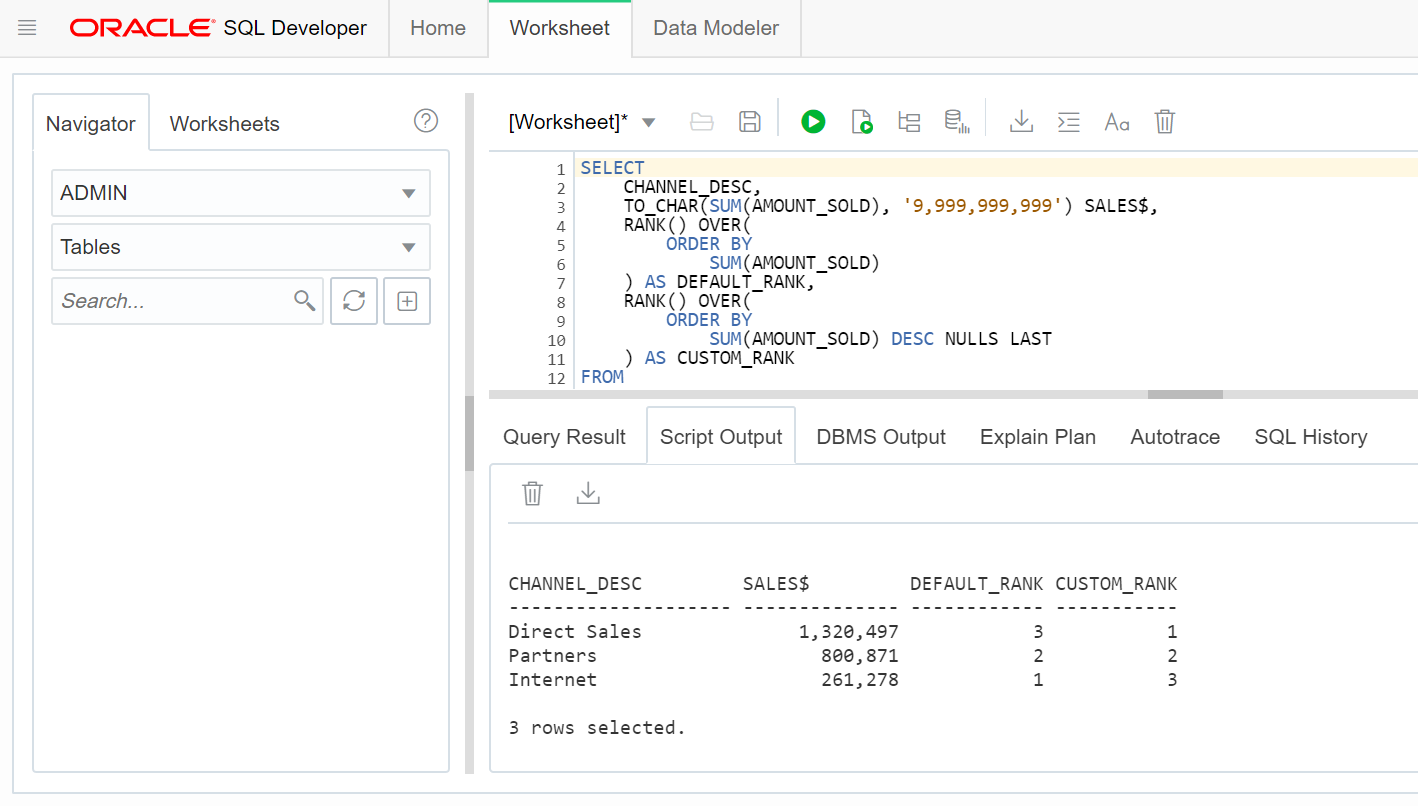The width and height of the screenshot is (1418, 806).
Task: Save the worksheet using disk icon
Action: coord(750,122)
